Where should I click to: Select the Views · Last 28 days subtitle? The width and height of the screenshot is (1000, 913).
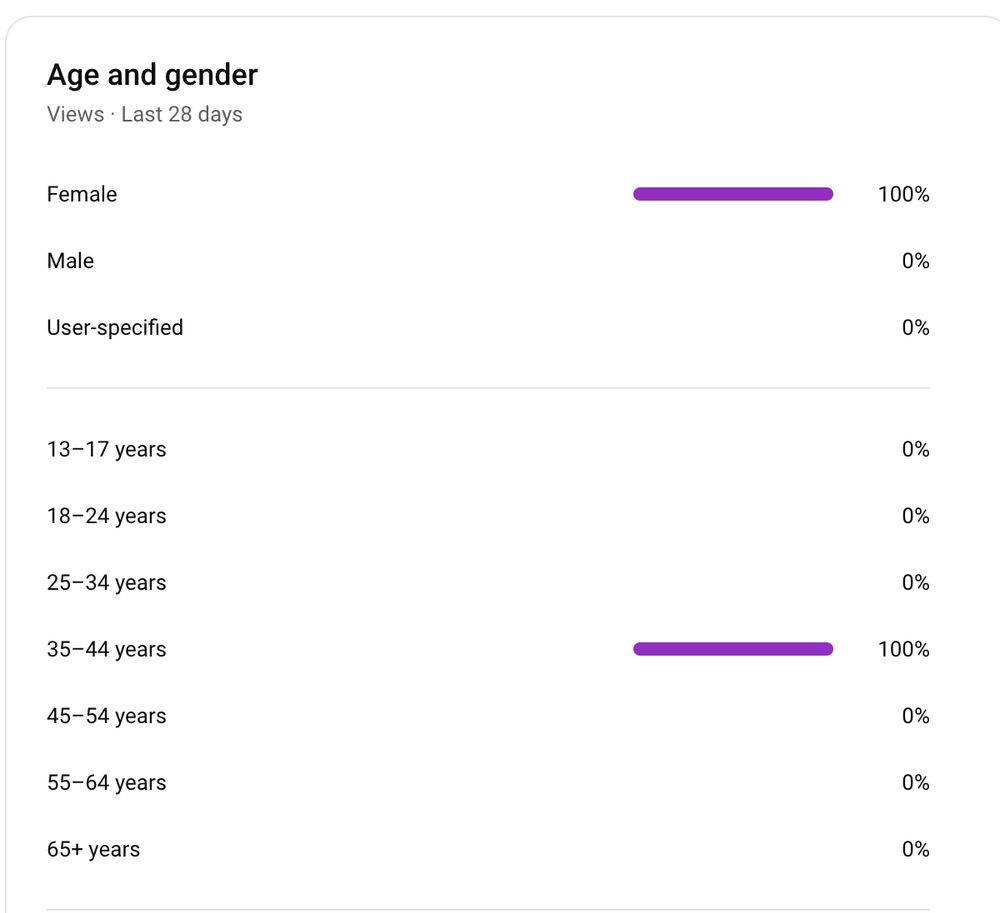145,114
